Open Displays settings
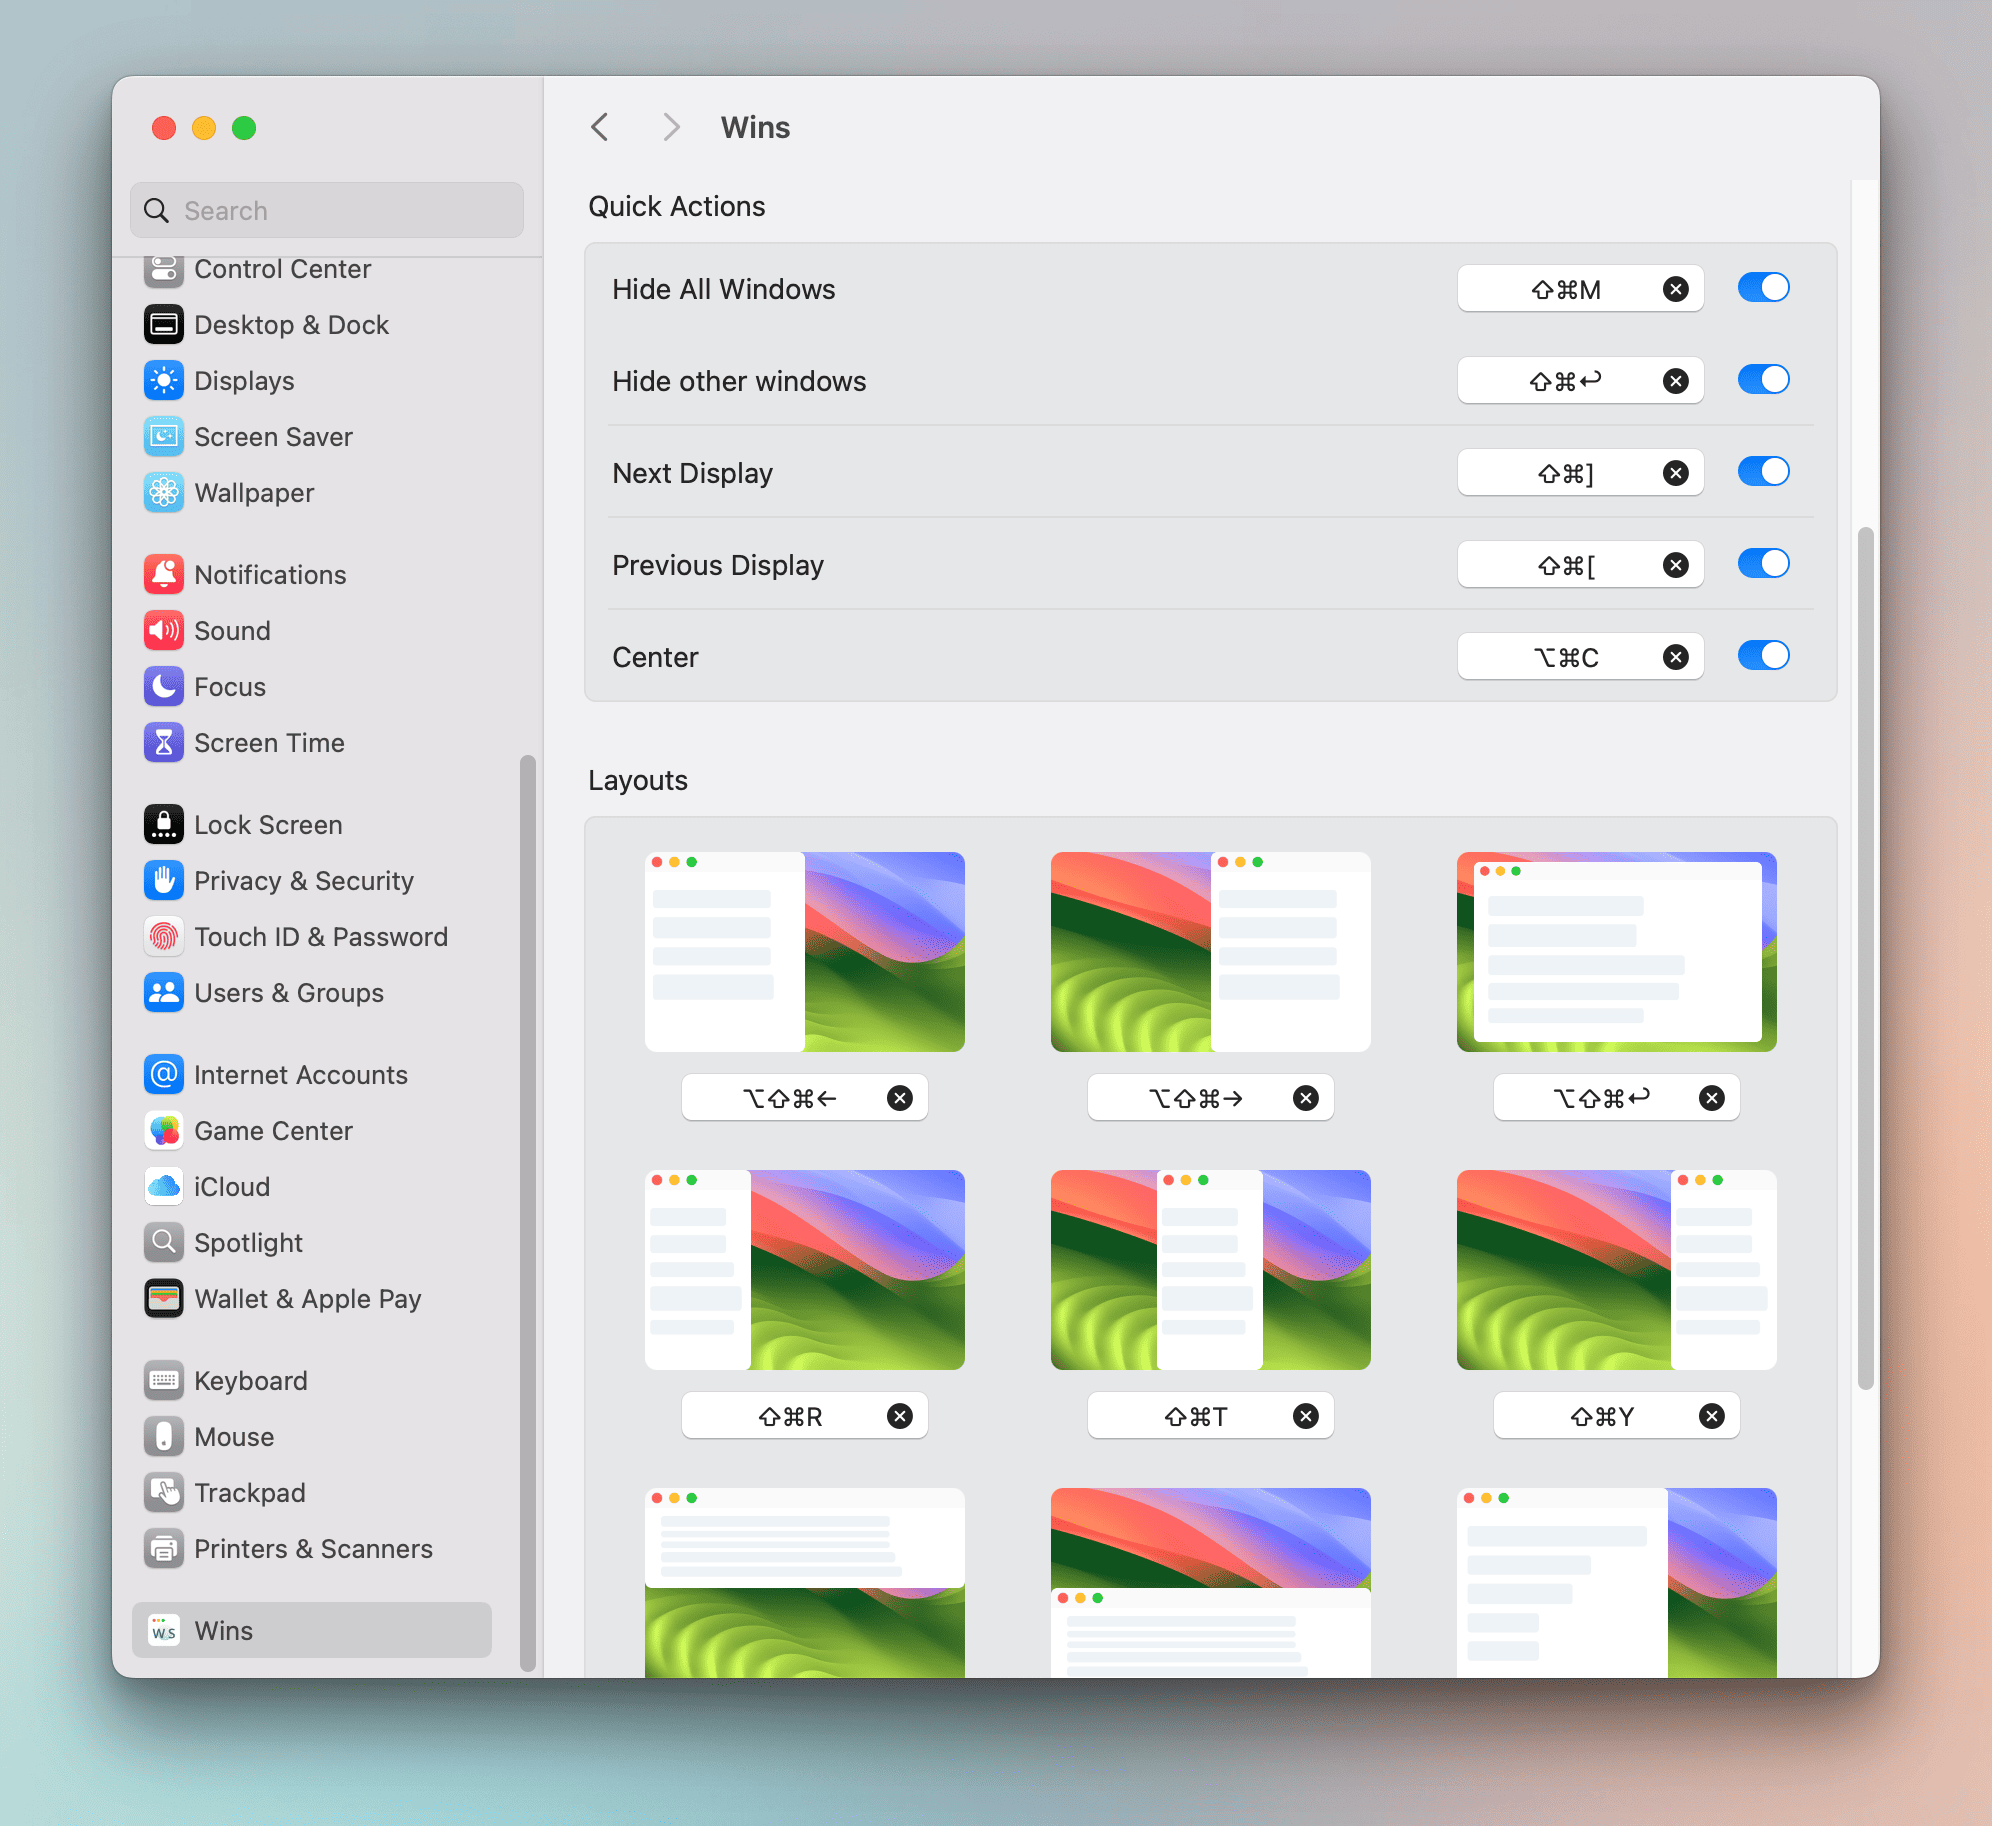 (x=244, y=380)
